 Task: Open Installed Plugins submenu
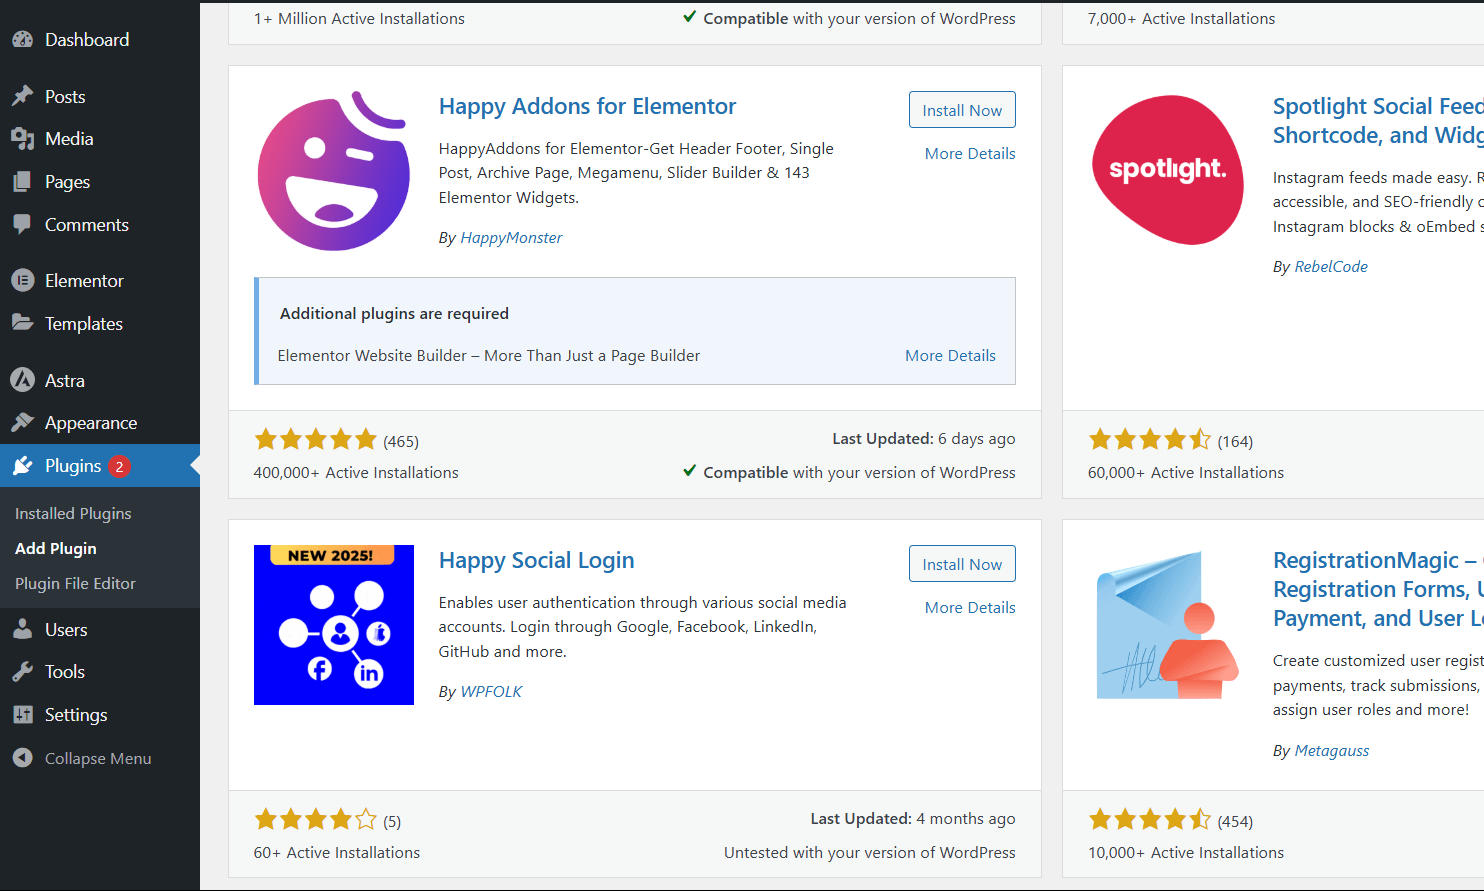pyautogui.click(x=73, y=513)
